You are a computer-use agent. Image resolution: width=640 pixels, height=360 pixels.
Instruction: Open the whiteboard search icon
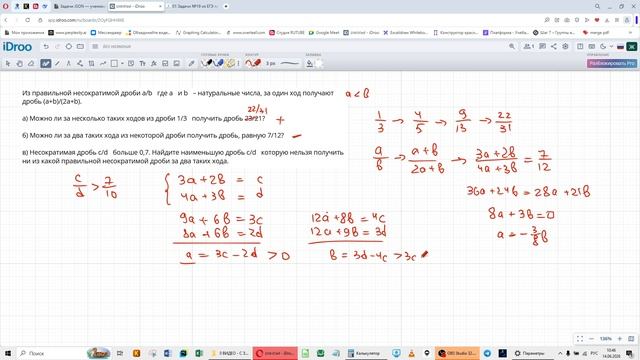coord(512,47)
